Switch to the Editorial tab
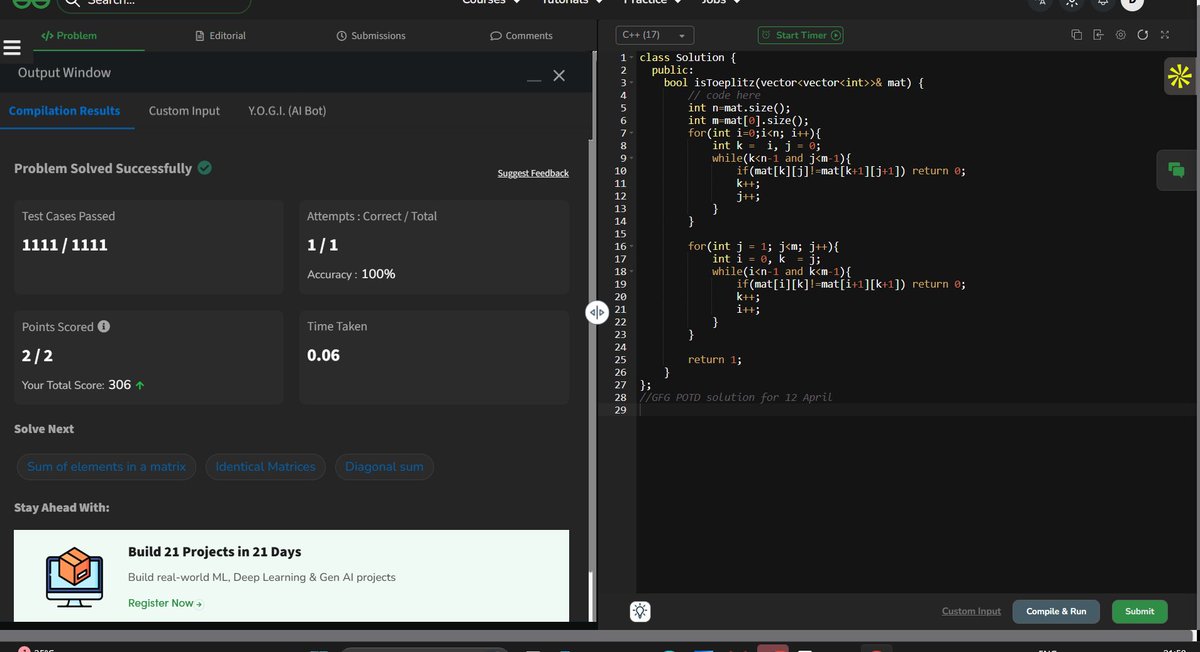Image resolution: width=1200 pixels, height=652 pixels. click(x=220, y=35)
